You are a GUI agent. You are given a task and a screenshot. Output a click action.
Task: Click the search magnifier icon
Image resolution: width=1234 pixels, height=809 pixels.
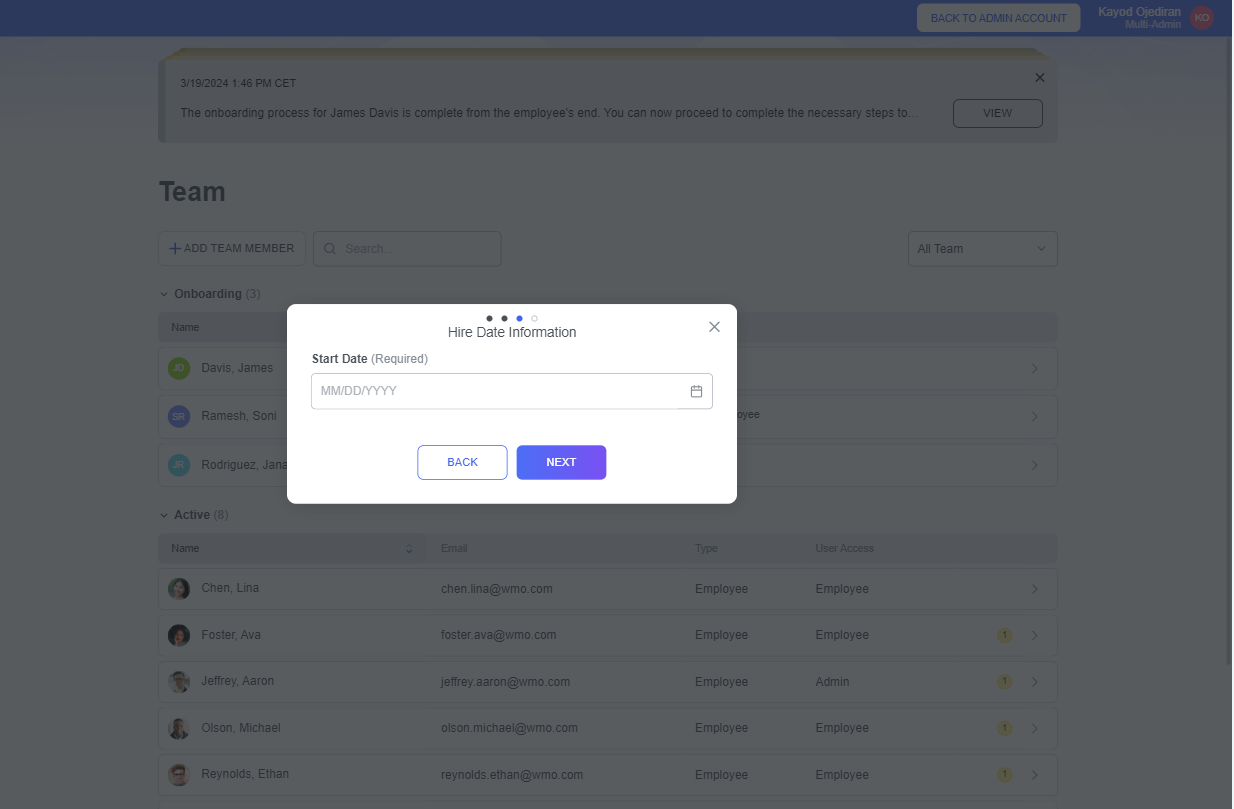point(331,249)
